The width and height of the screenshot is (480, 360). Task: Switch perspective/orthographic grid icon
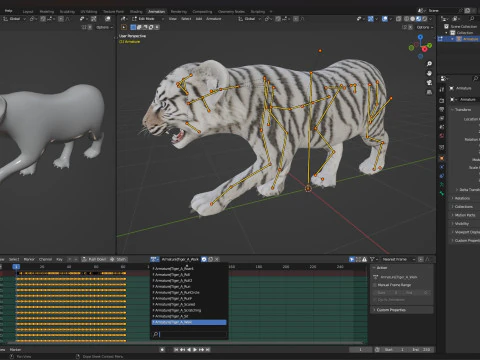coord(429,92)
